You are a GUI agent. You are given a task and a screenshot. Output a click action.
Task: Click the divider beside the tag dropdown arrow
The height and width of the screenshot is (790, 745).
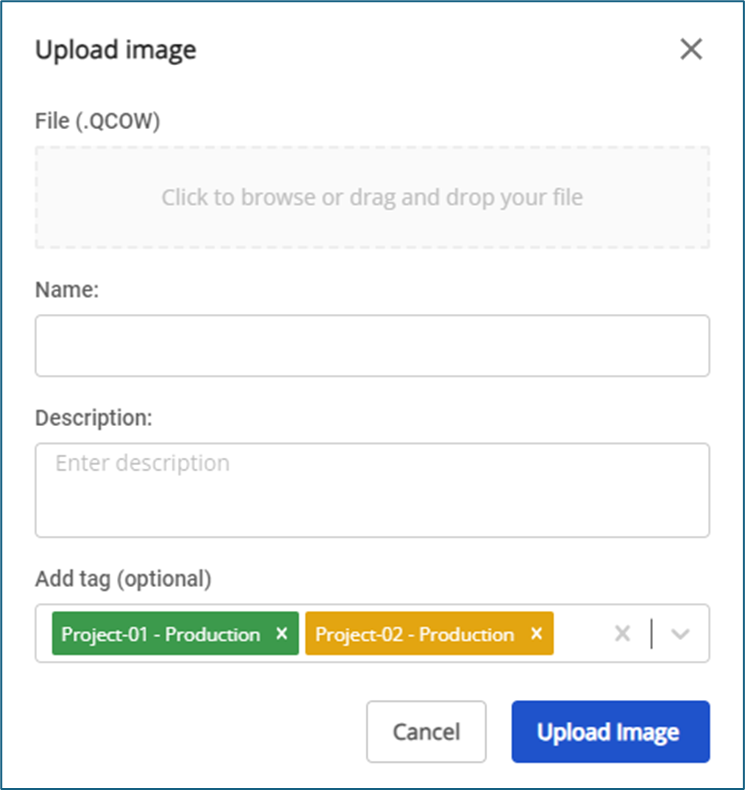(652, 634)
